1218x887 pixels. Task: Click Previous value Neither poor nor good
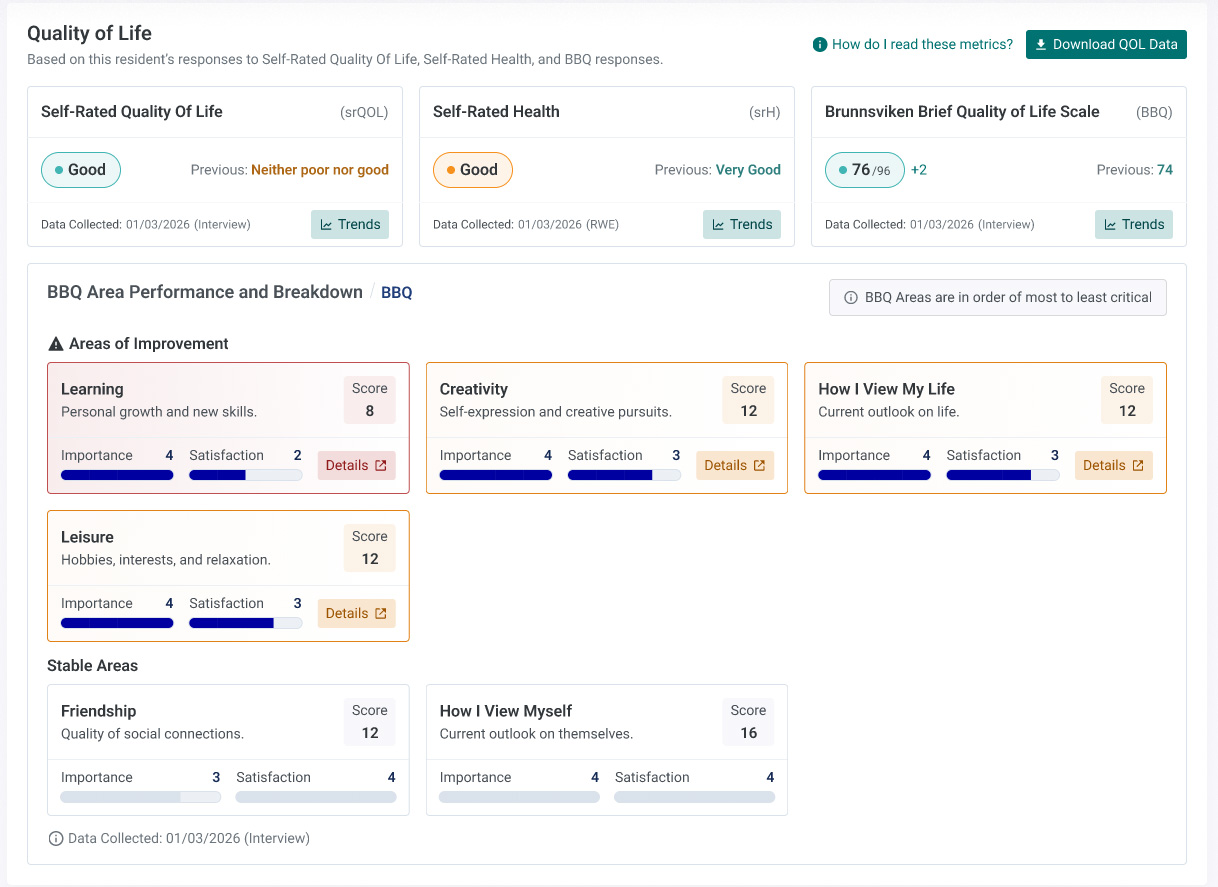coord(320,170)
